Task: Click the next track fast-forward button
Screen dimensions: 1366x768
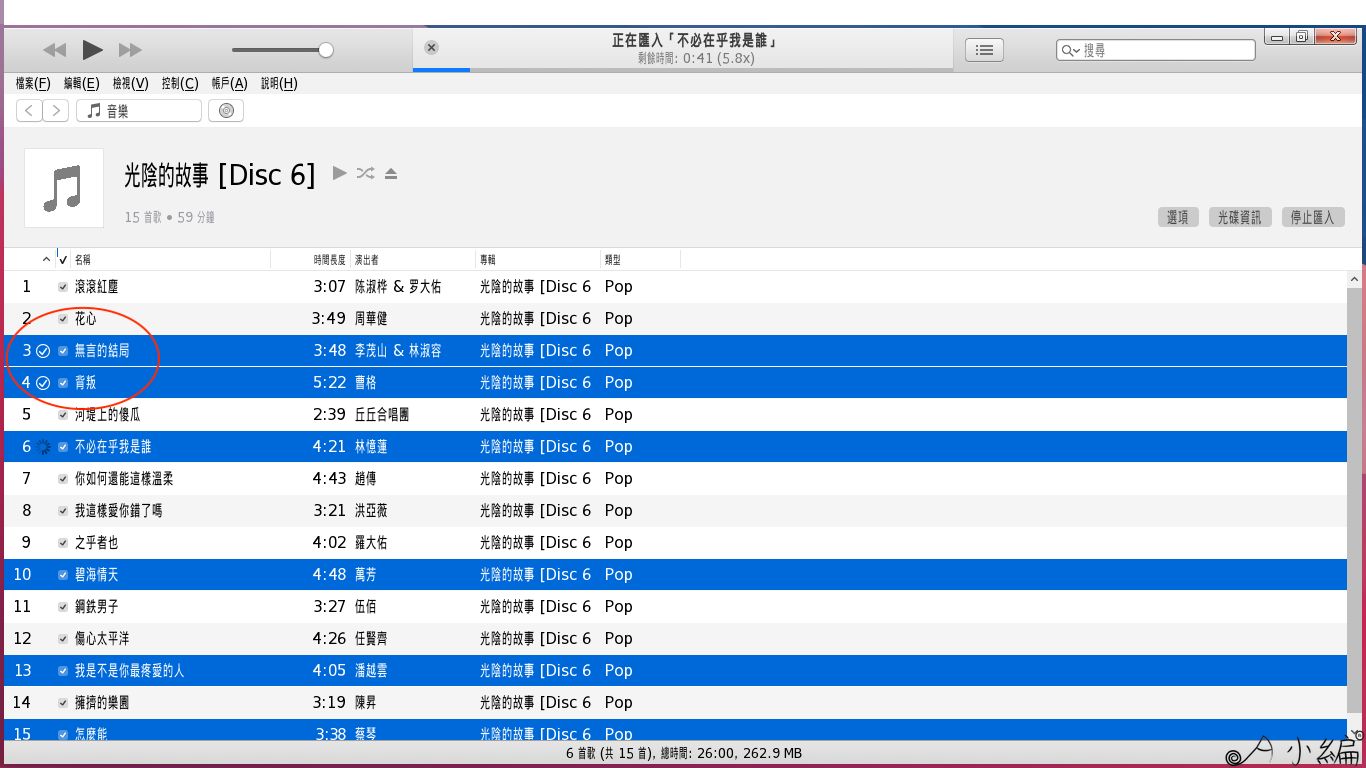Action: tap(130, 50)
